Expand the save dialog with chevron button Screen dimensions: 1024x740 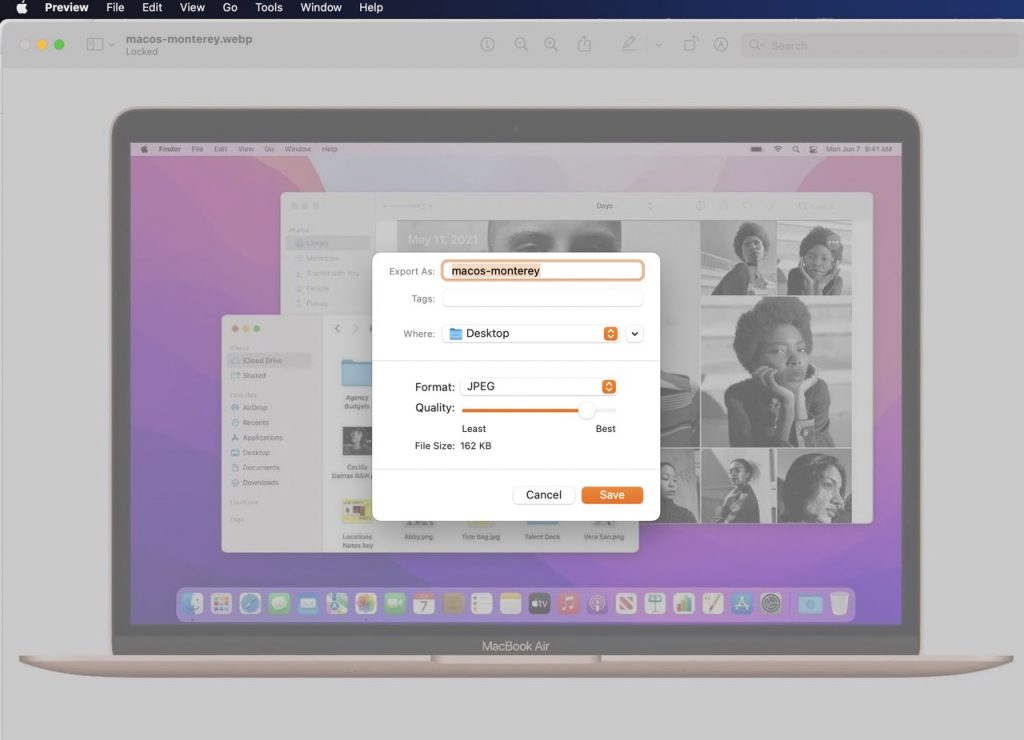(635, 334)
